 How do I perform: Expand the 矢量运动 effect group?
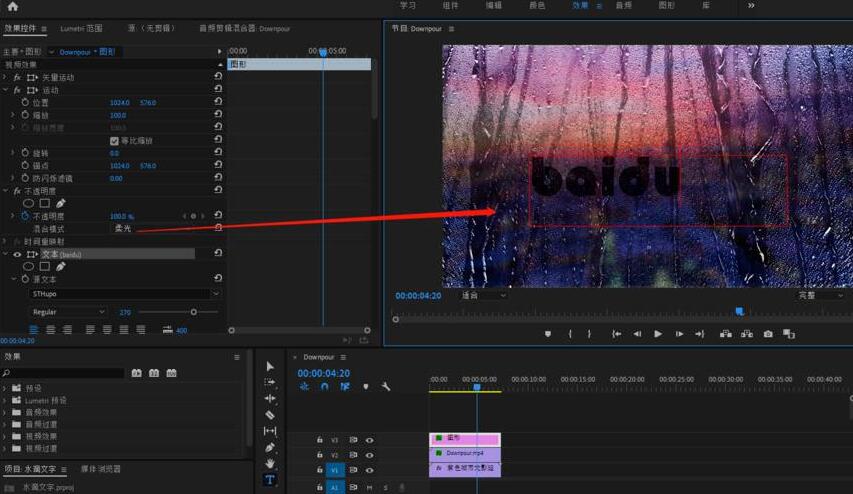click(x=5, y=77)
